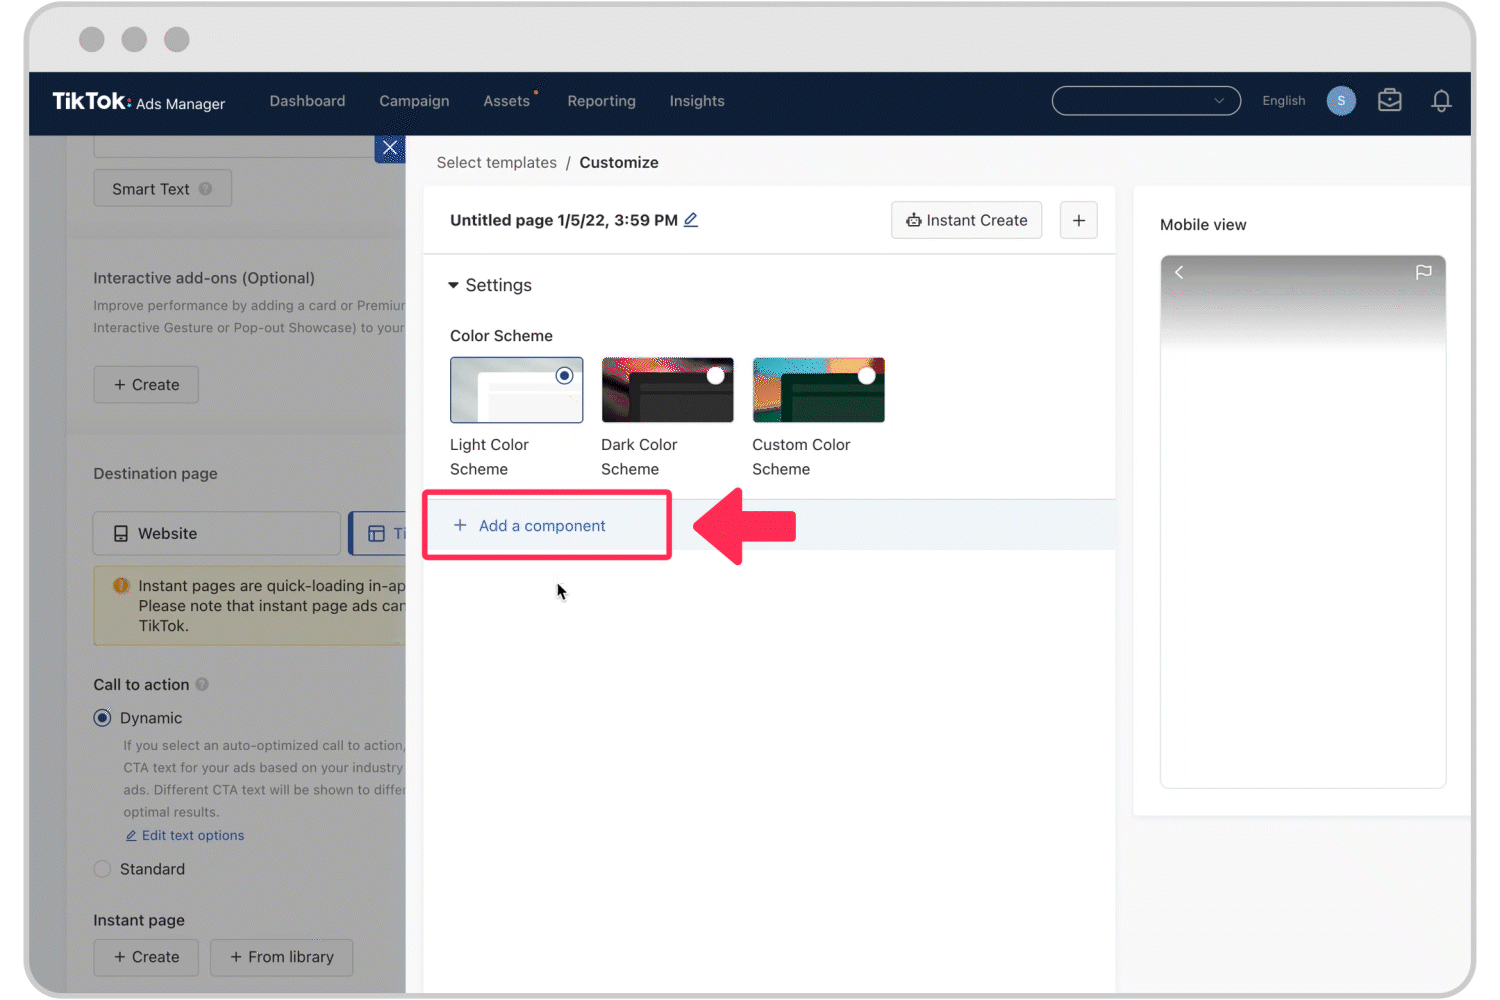Open the account selector dropdown
The image size is (1500, 1000).
[x=1146, y=101]
